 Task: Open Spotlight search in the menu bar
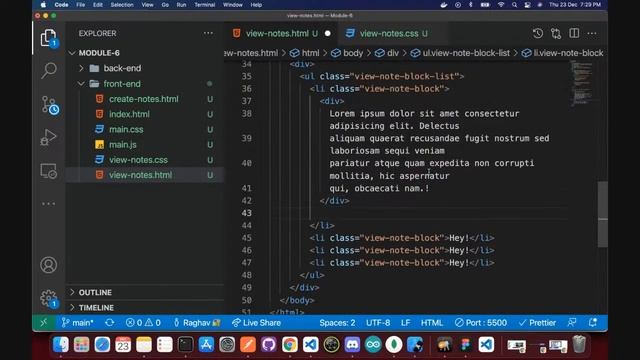click(514, 5)
